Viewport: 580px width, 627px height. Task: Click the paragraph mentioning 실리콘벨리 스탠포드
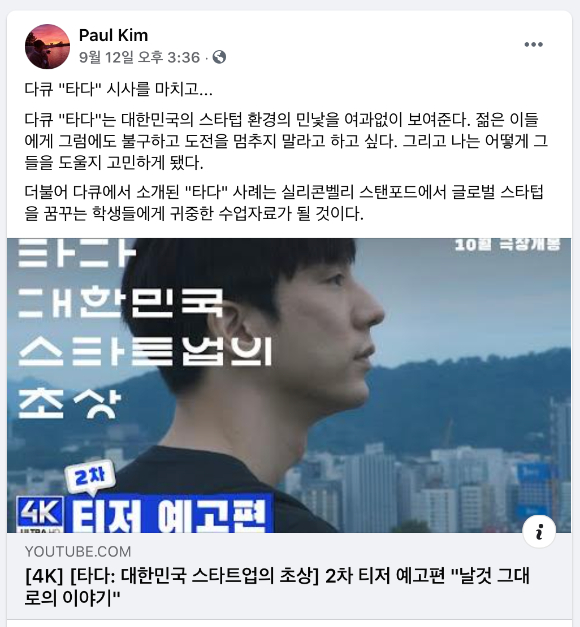[284, 203]
